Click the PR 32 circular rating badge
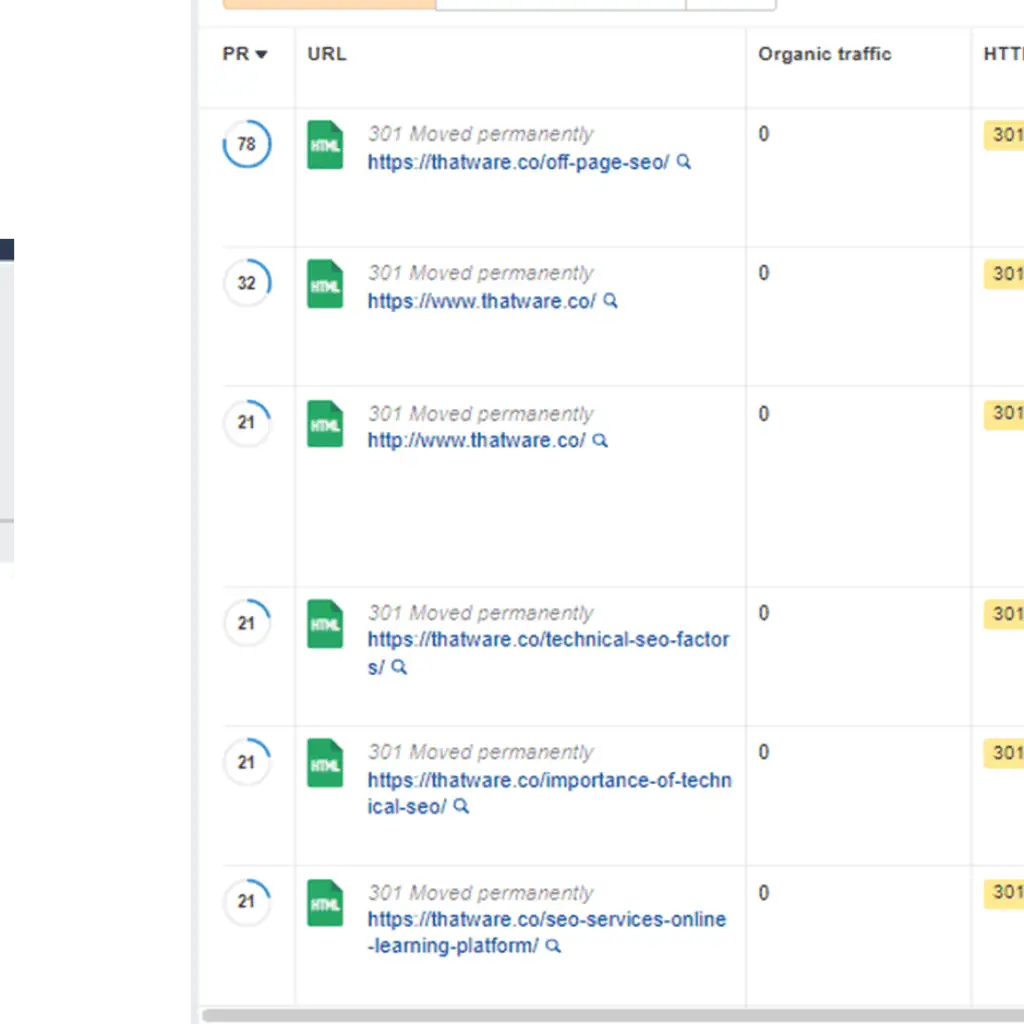Image resolution: width=1024 pixels, height=1024 pixels. point(247,283)
